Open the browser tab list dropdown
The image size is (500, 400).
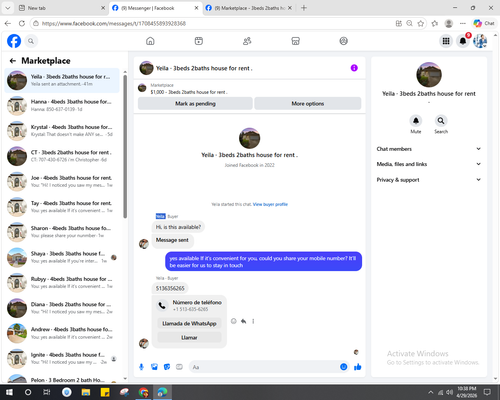[8, 8]
